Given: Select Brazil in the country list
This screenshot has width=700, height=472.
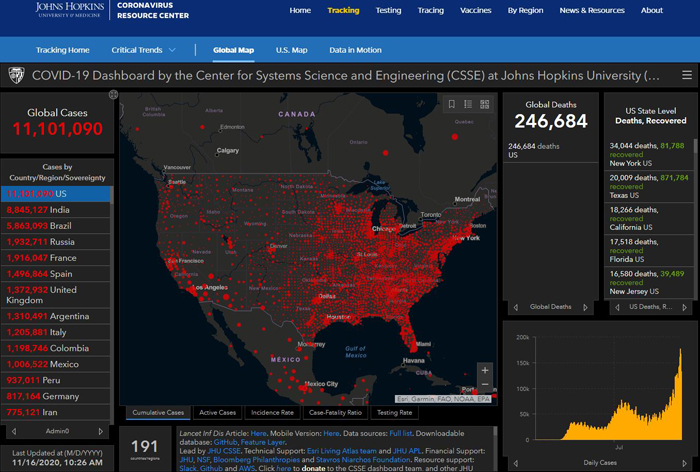Looking at the screenshot, I should point(55,226).
